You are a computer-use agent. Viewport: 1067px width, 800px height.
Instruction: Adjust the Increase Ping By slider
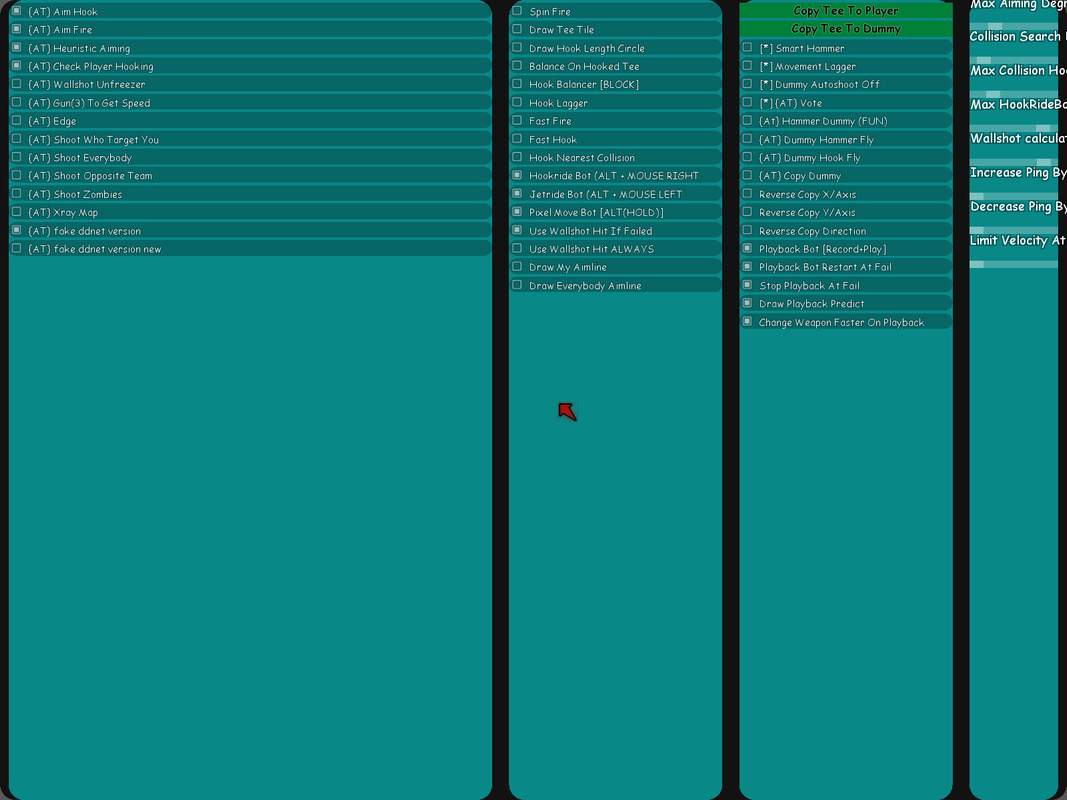[1014, 196]
